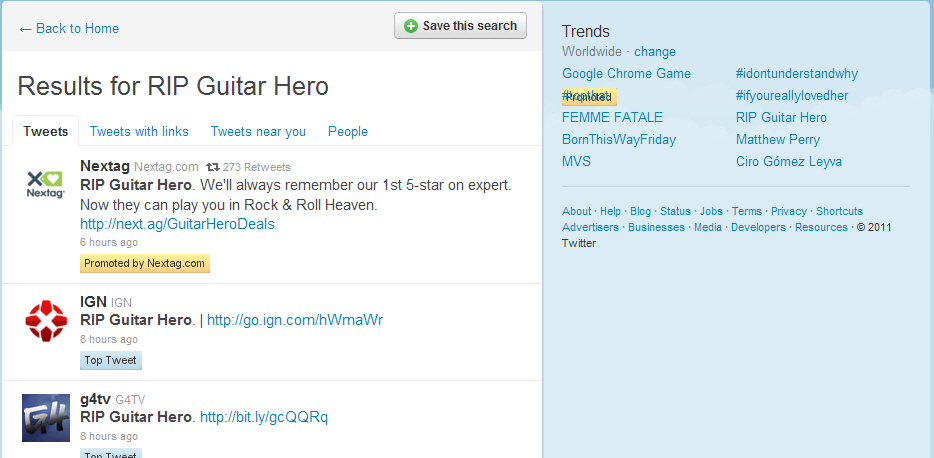934x458 pixels.
Task: Open the bit.ly/gcQQRq link
Action: click(x=264, y=417)
